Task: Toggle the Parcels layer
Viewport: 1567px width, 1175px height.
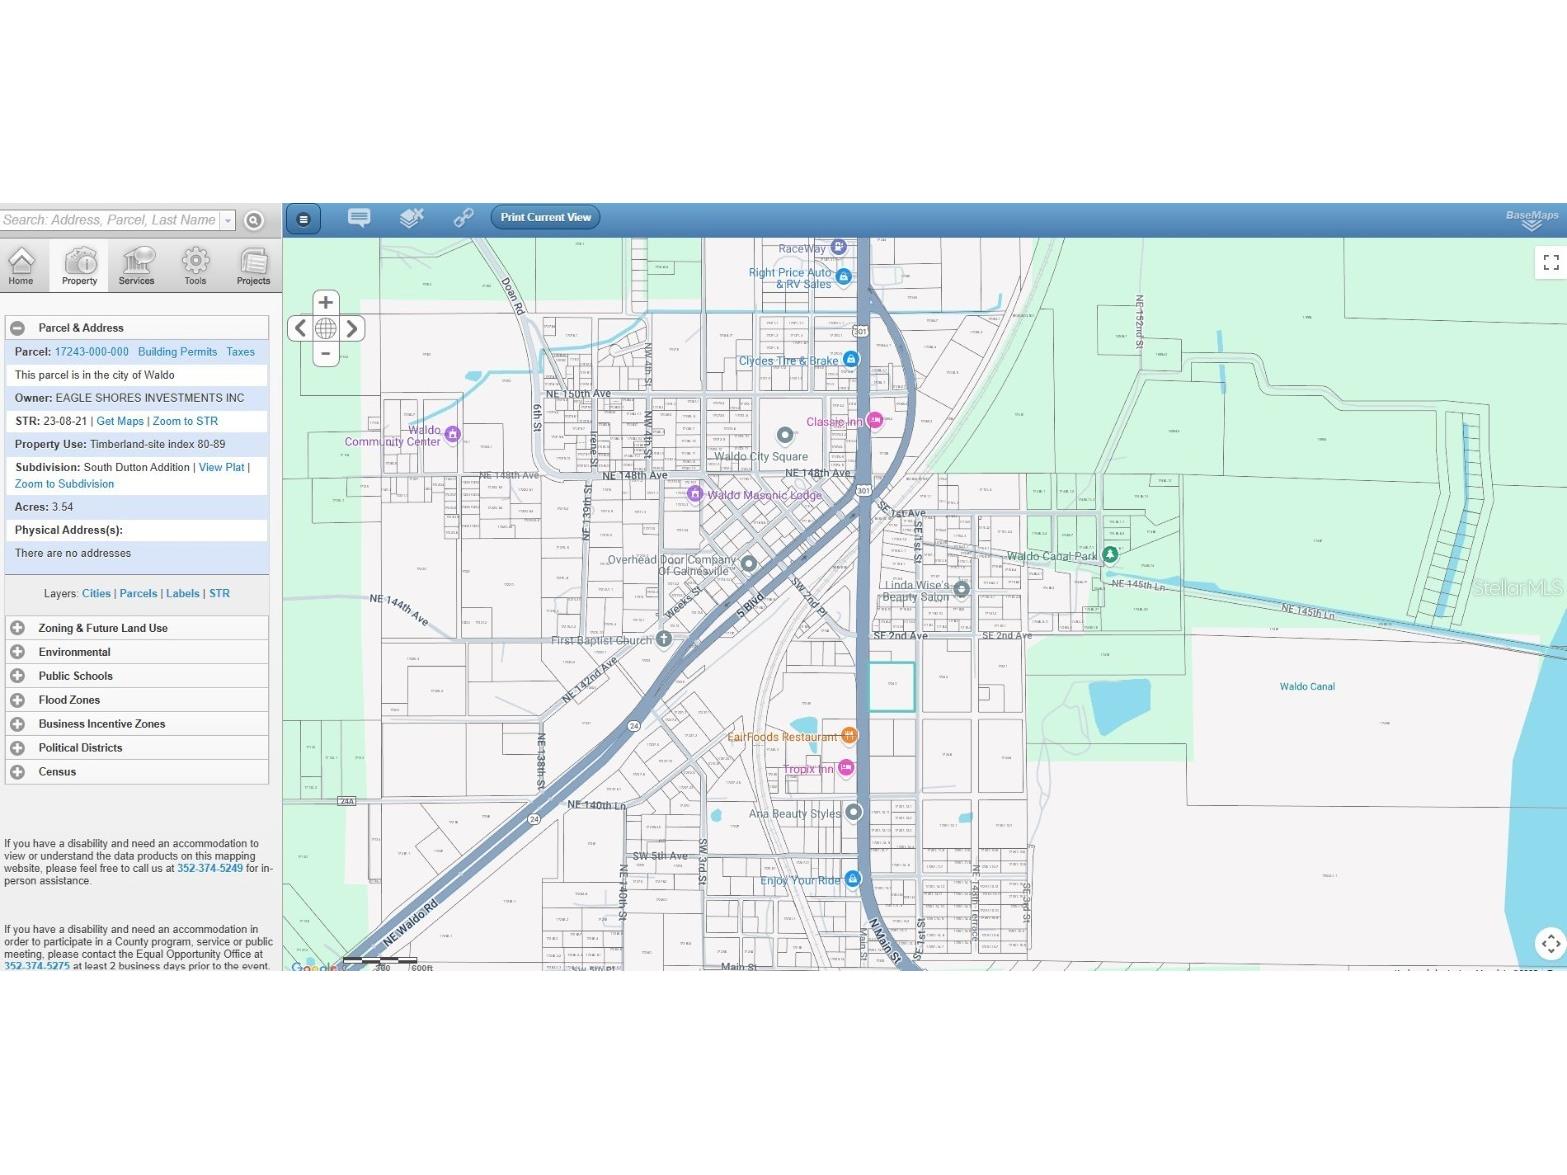Action: click(x=138, y=594)
